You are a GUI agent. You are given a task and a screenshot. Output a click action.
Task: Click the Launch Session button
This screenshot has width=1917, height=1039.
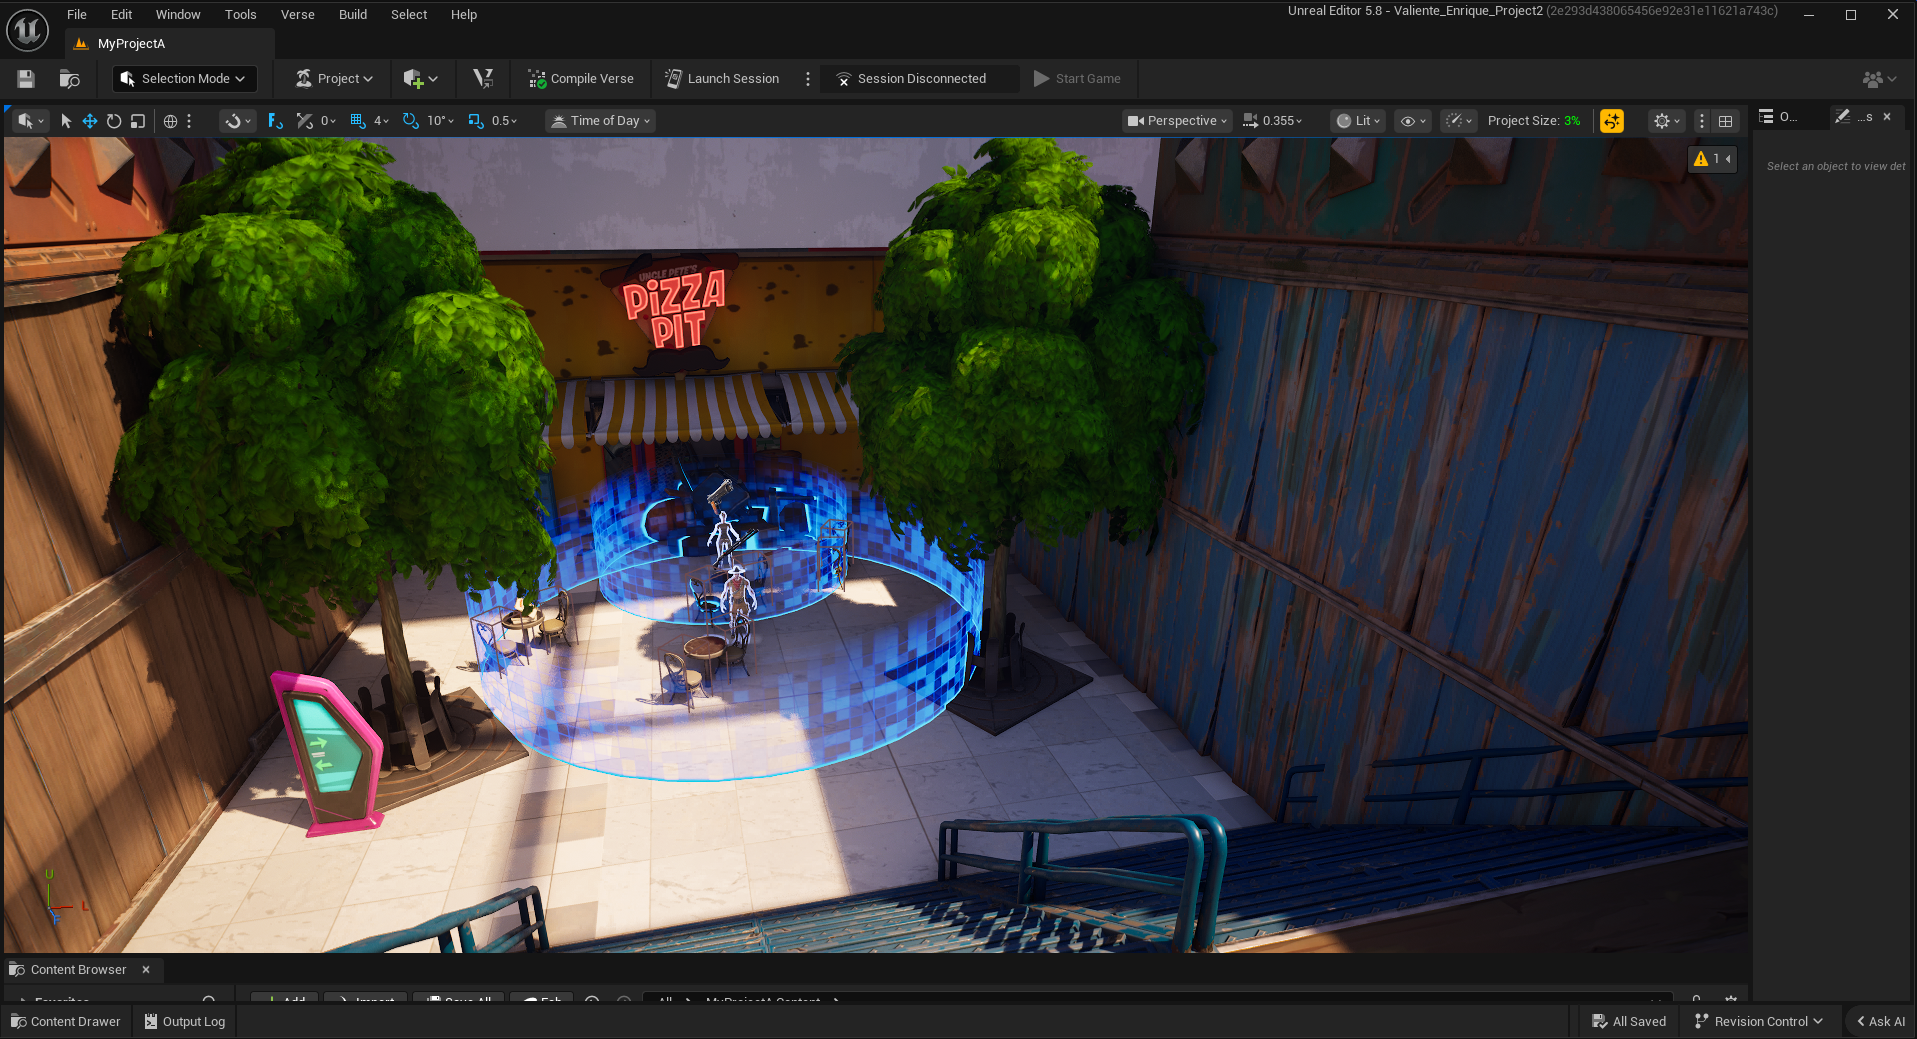coord(722,79)
